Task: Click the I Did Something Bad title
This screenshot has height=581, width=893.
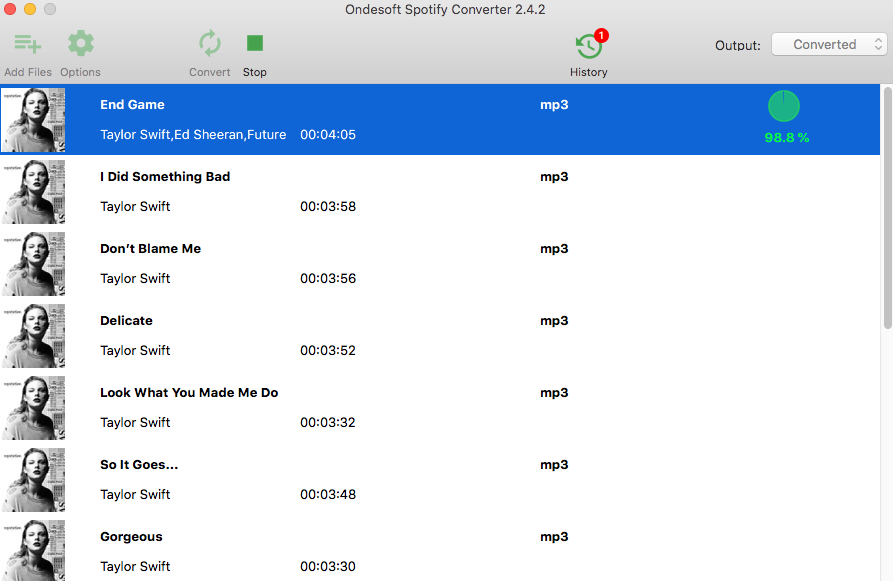Action: click(165, 177)
